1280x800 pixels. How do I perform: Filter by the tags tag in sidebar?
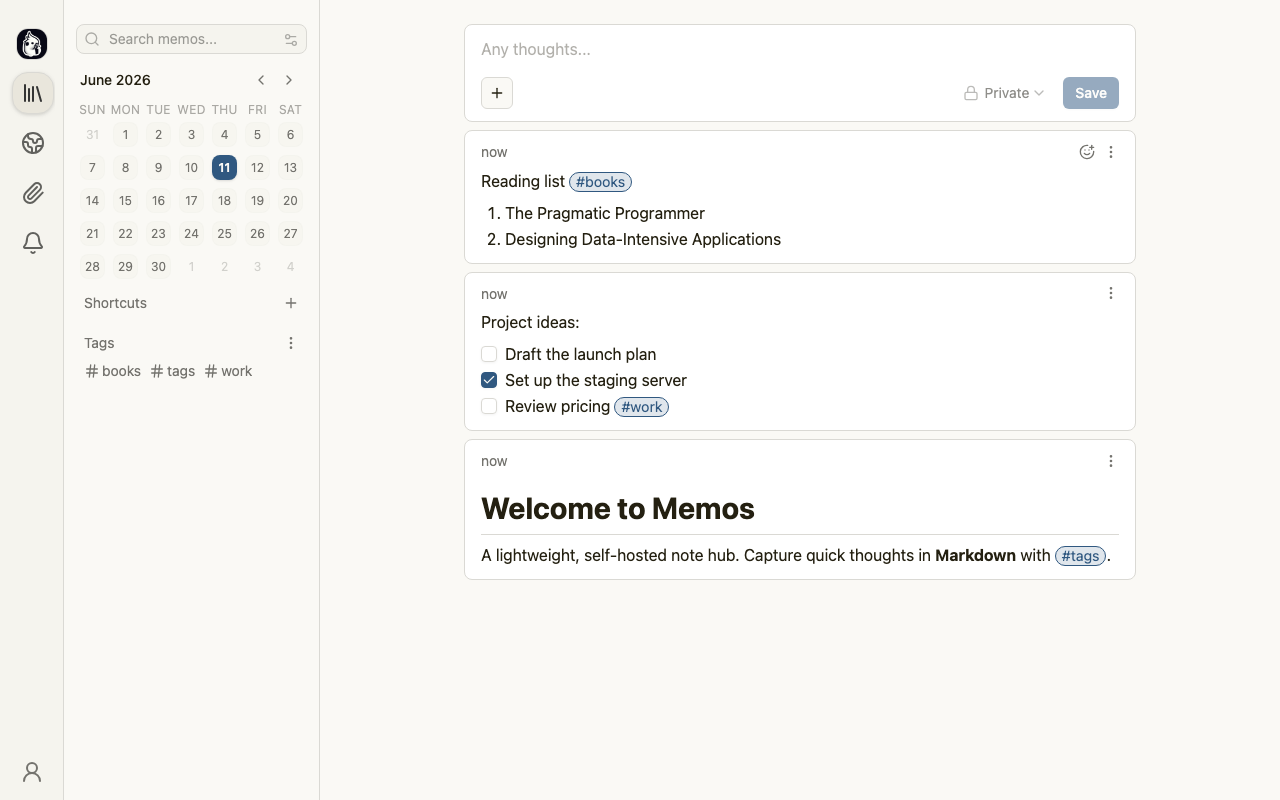tap(173, 371)
